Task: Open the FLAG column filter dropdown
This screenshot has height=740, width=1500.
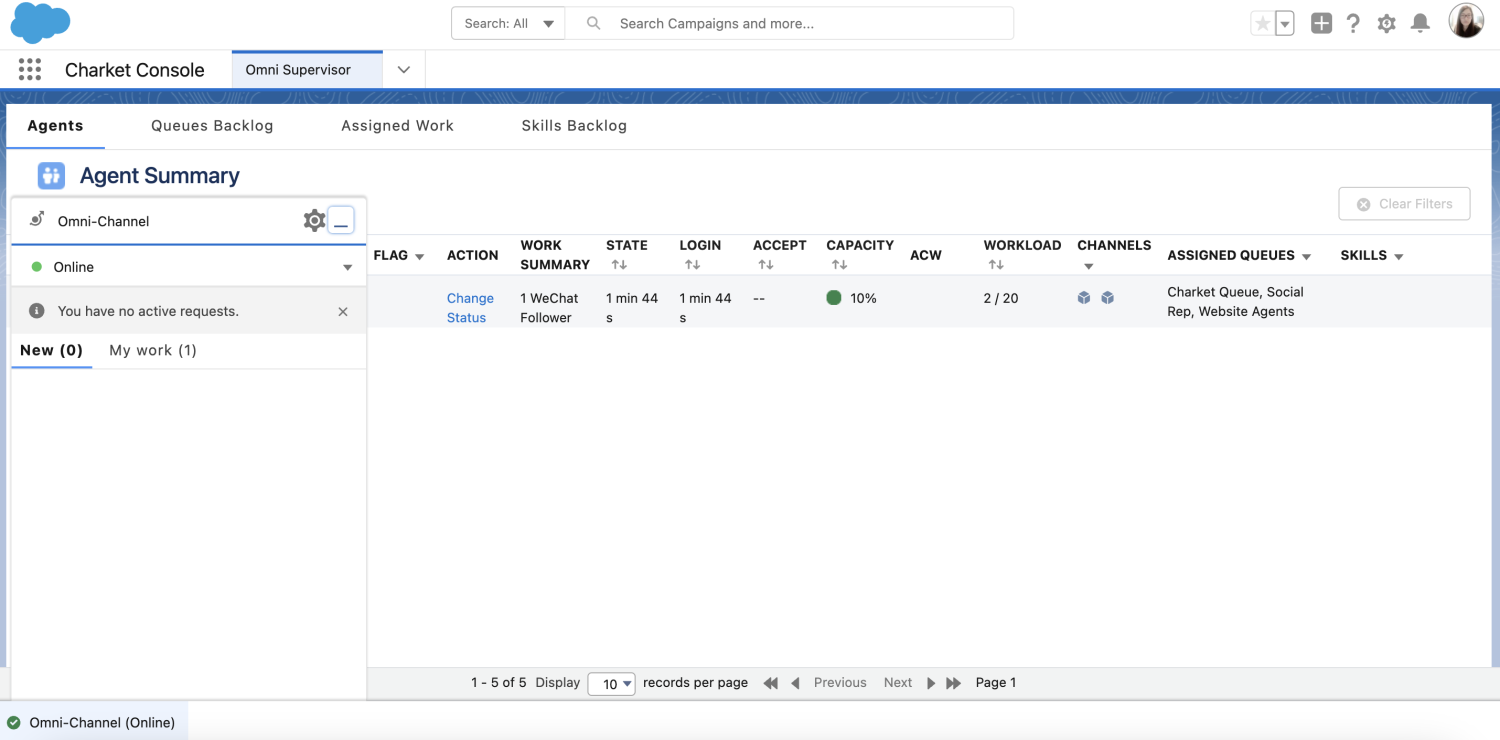Action: click(x=419, y=257)
